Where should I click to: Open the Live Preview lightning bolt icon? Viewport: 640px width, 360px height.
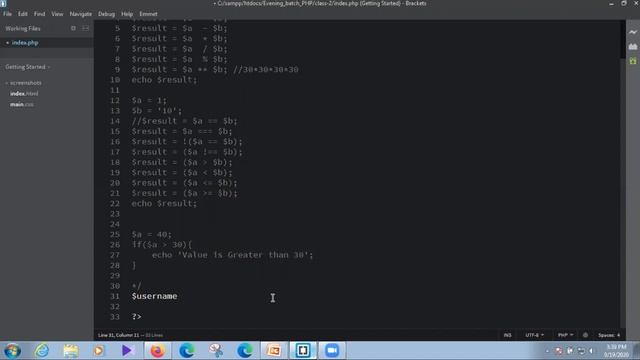pos(633,32)
